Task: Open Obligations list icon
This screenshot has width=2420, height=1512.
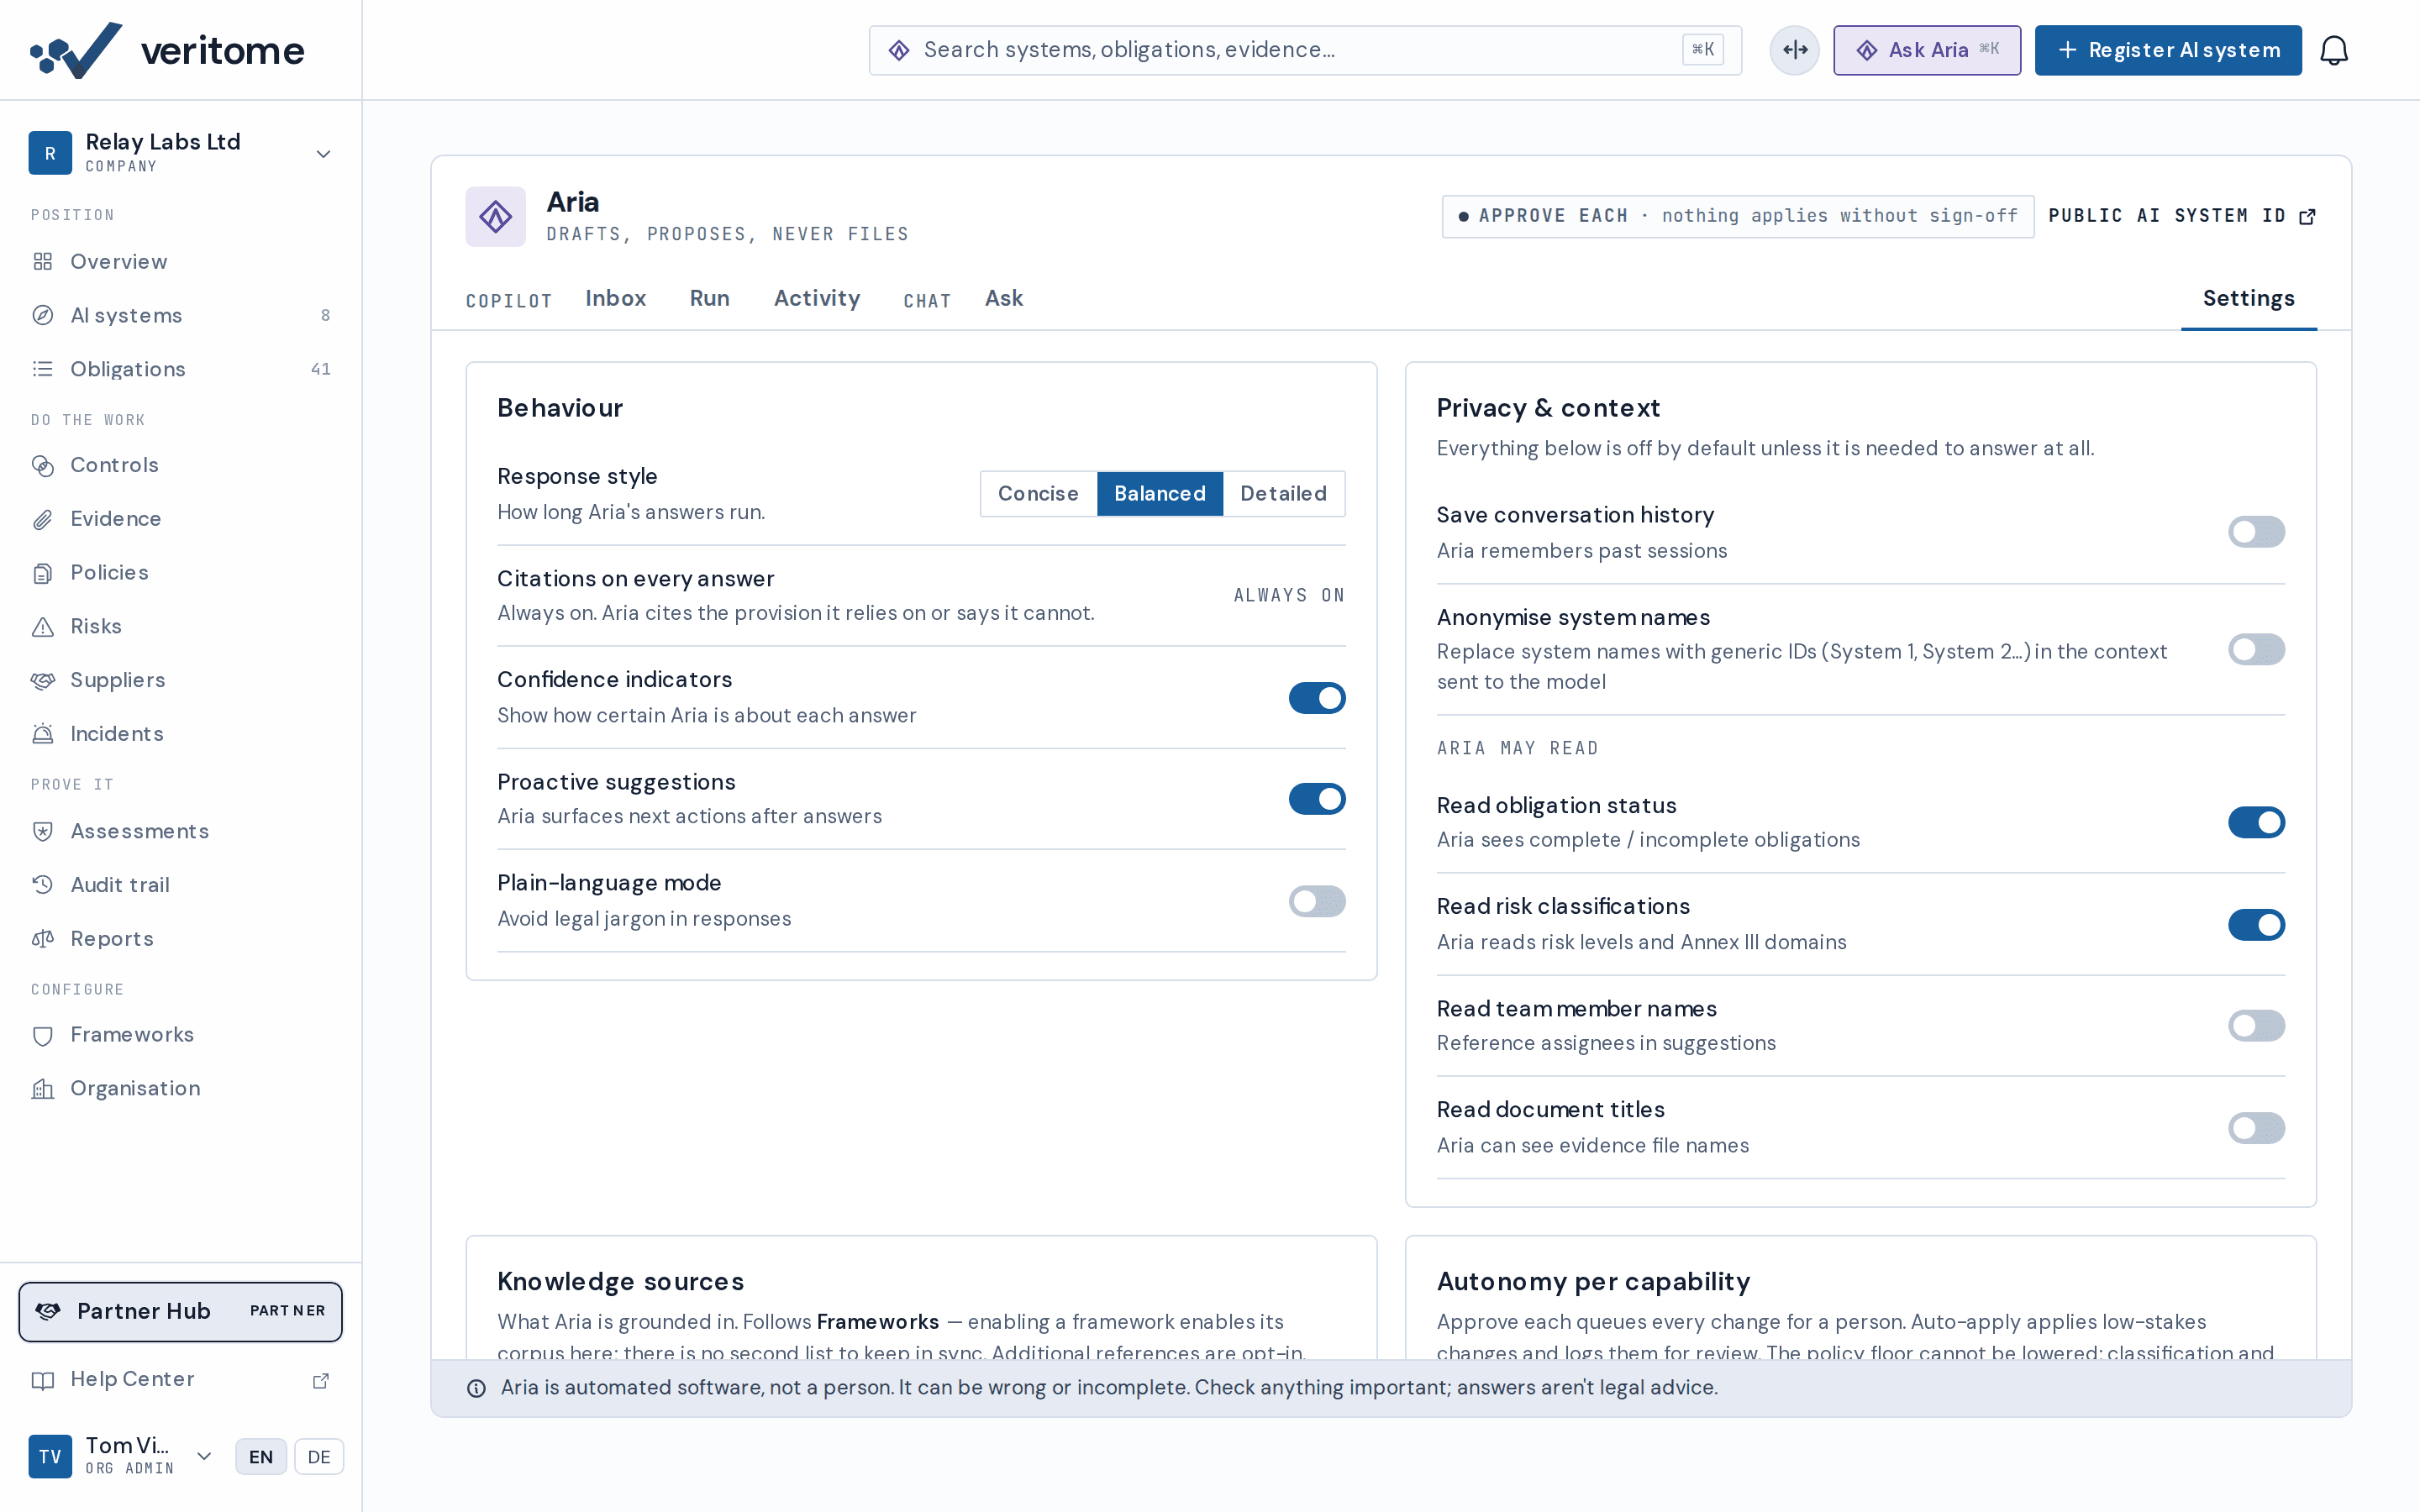Action: (x=43, y=369)
